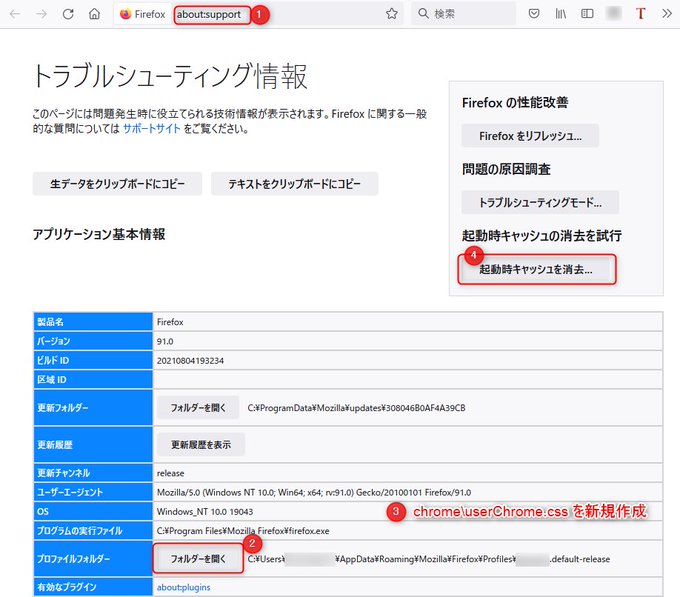Open the about:plugins link
This screenshot has height=597, width=680.
pyautogui.click(x=183, y=587)
